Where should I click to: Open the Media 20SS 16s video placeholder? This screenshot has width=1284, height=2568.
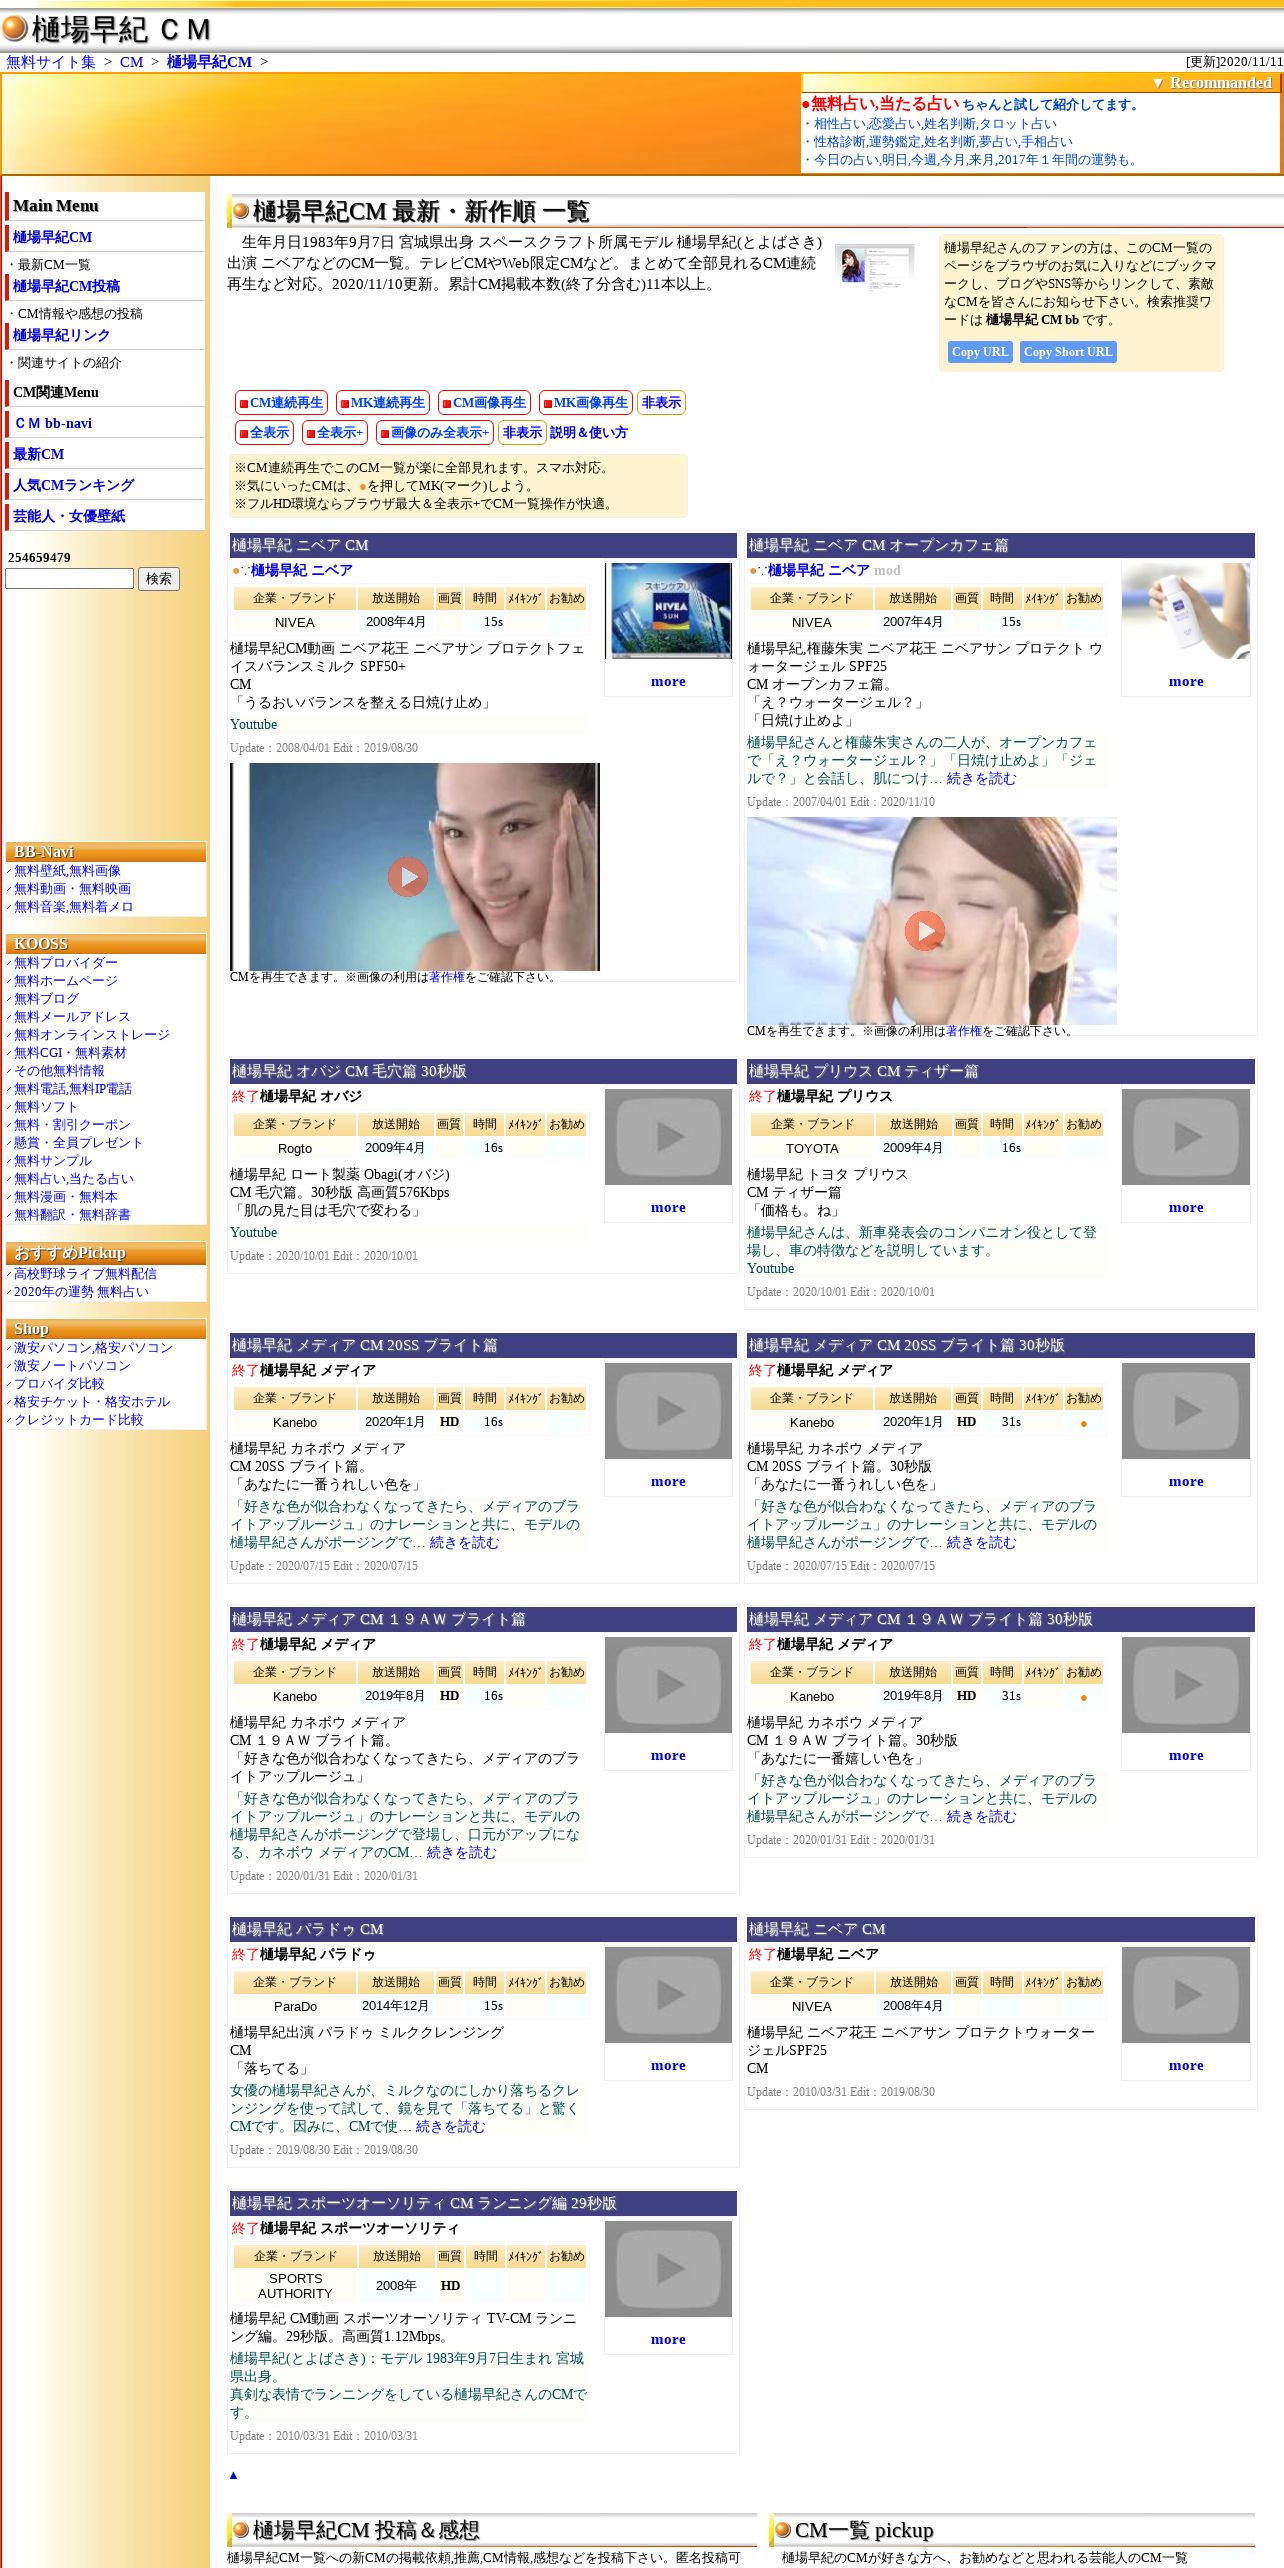[x=669, y=1411]
